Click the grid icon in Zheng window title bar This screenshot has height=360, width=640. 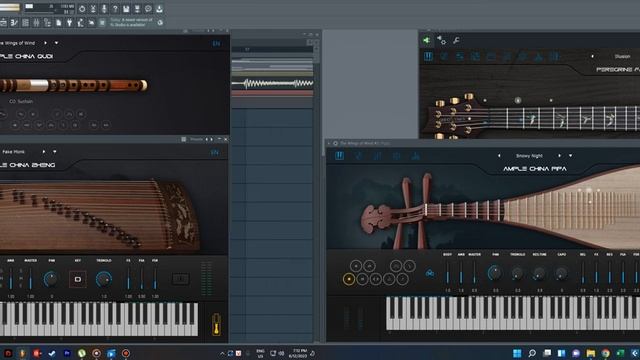(x=184, y=139)
